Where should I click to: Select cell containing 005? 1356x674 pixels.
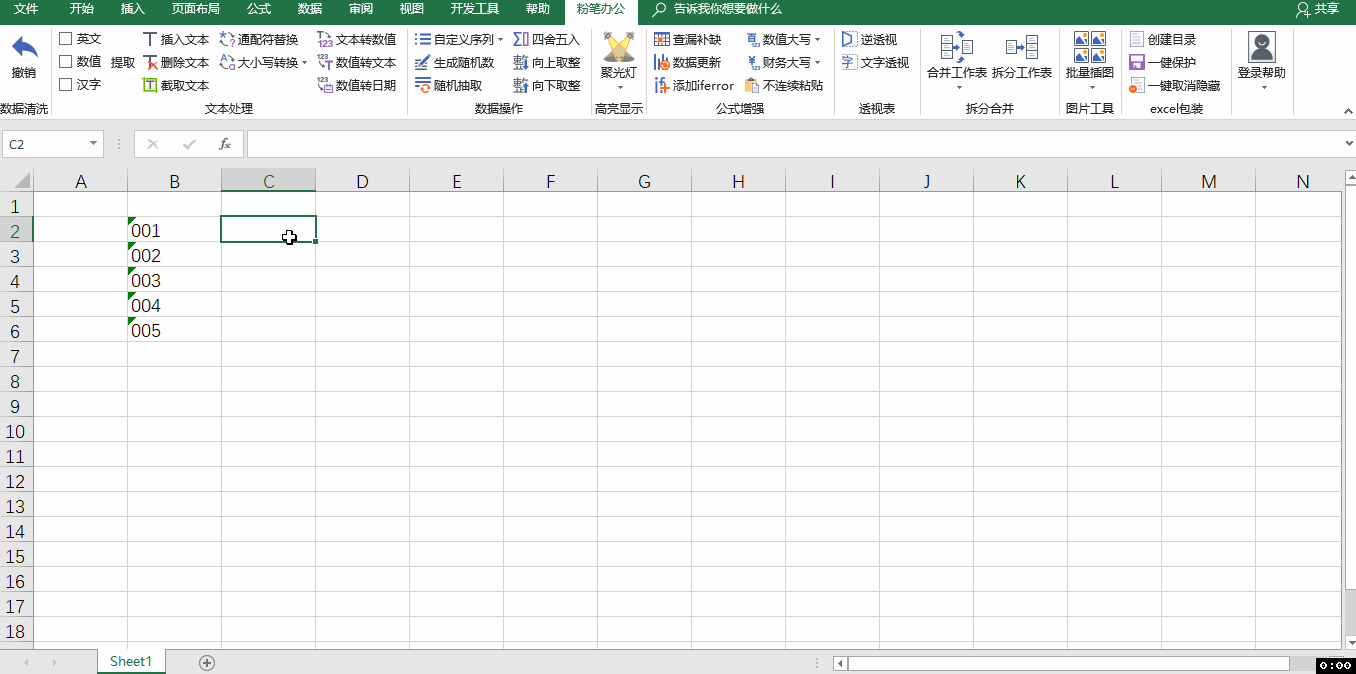(x=174, y=330)
